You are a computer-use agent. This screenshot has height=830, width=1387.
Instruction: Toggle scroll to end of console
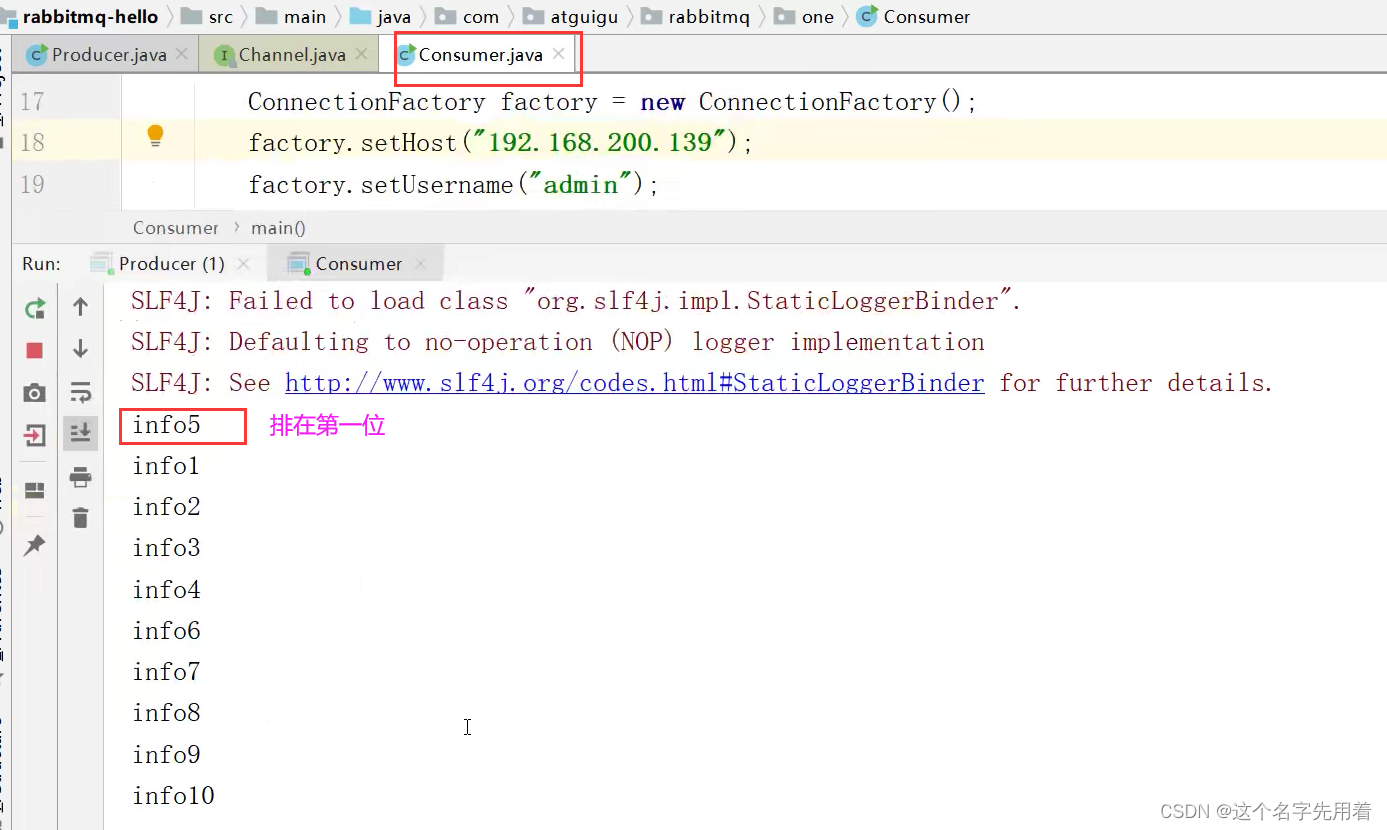coord(81,433)
